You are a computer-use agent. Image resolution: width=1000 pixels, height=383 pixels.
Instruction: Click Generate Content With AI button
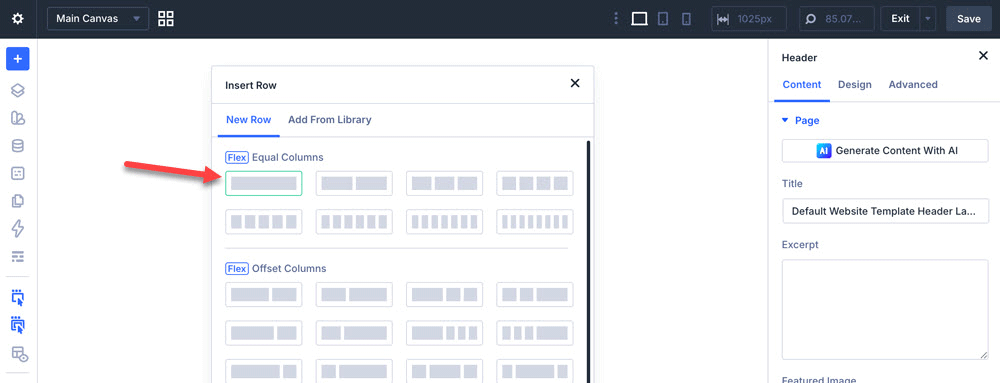pyautogui.click(x=885, y=151)
